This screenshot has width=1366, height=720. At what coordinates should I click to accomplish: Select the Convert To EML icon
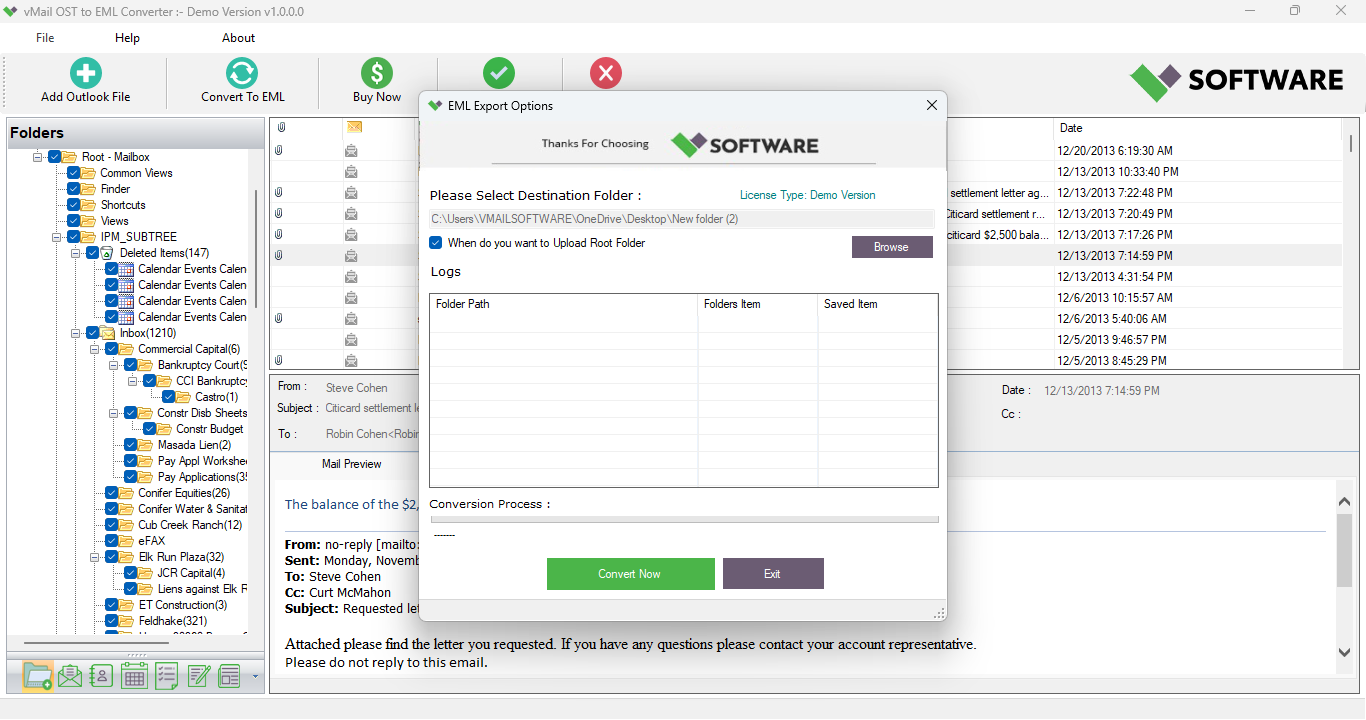tap(240, 72)
